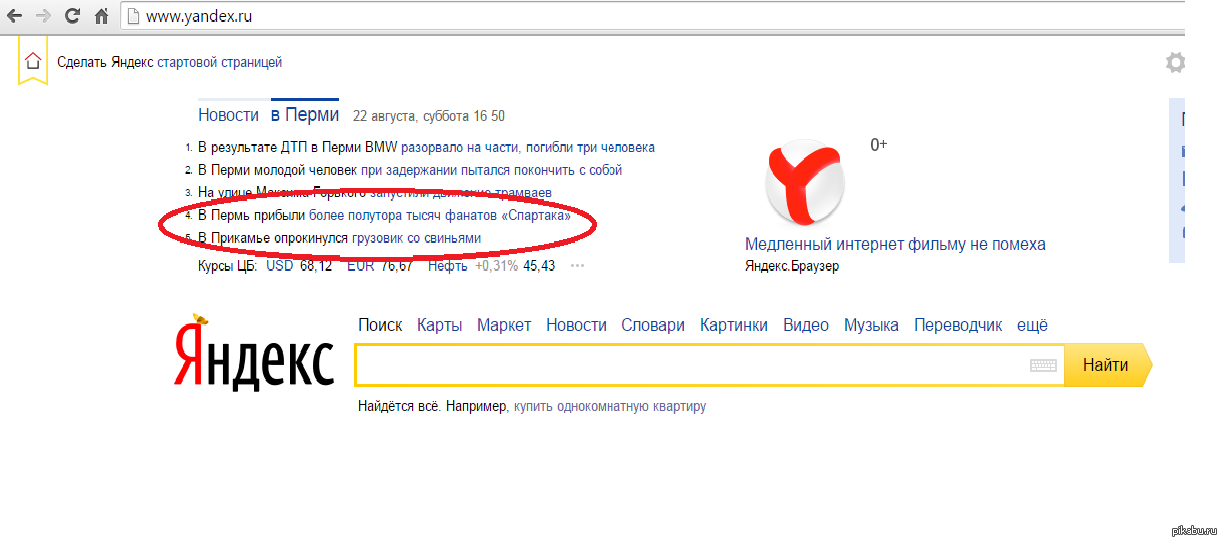Click the Найти search button
The image size is (1222, 542).
1106,365
